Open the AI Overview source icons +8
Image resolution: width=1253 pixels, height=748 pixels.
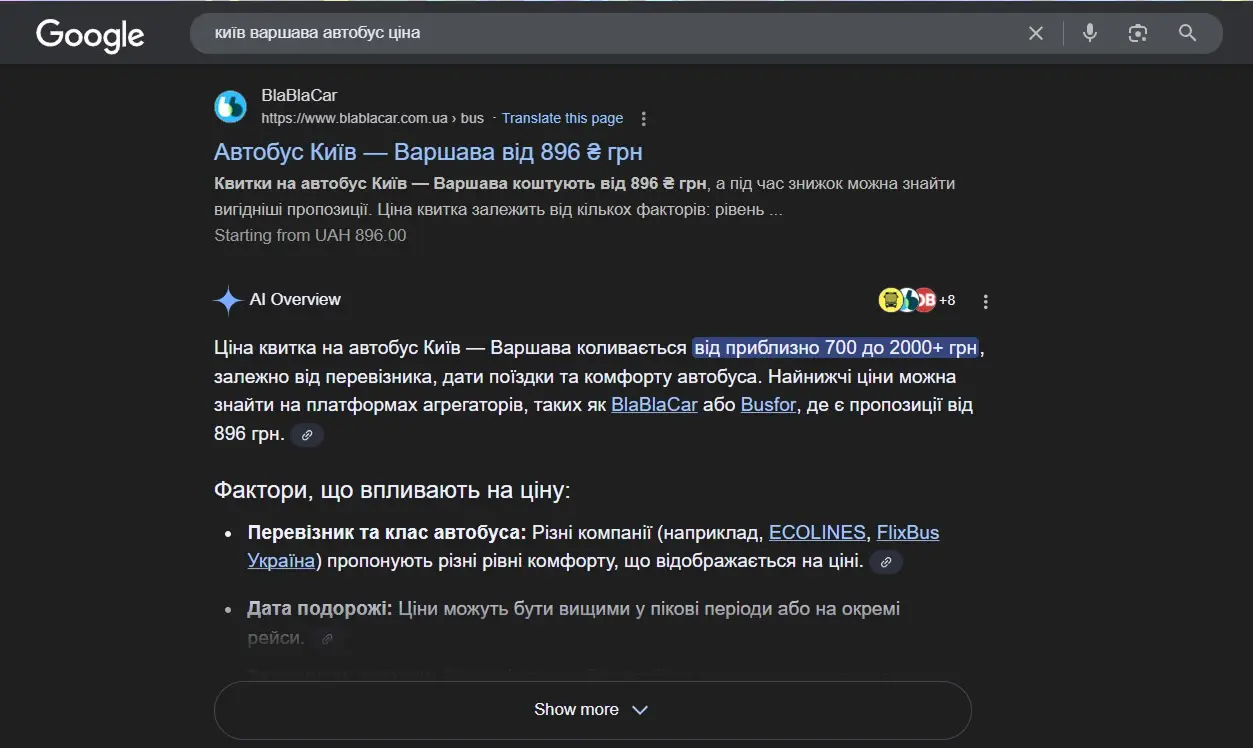(x=917, y=300)
